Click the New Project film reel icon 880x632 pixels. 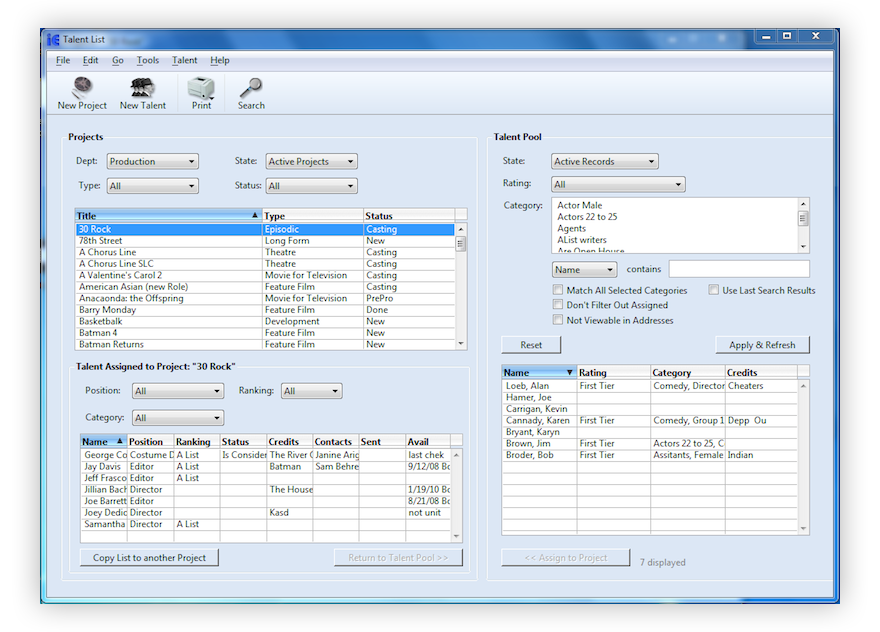click(x=82, y=88)
